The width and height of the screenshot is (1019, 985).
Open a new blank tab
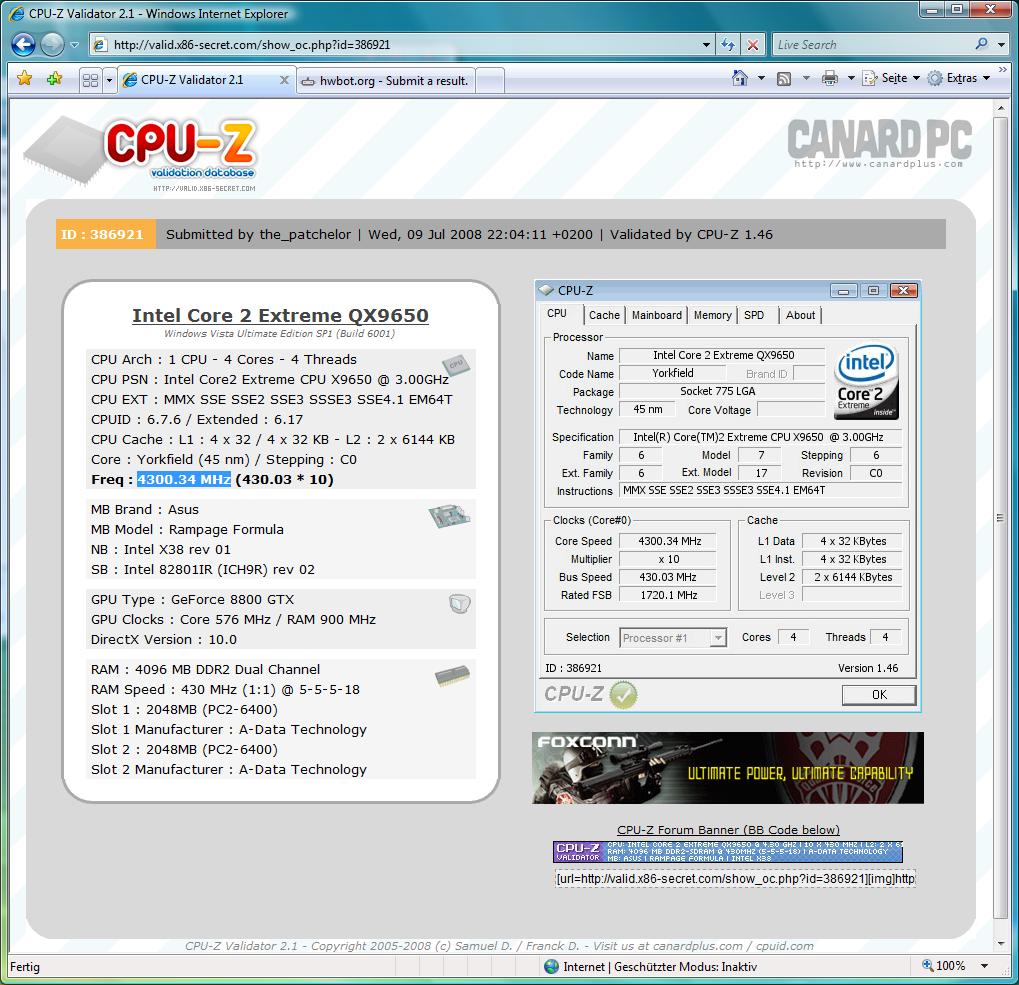click(x=490, y=81)
